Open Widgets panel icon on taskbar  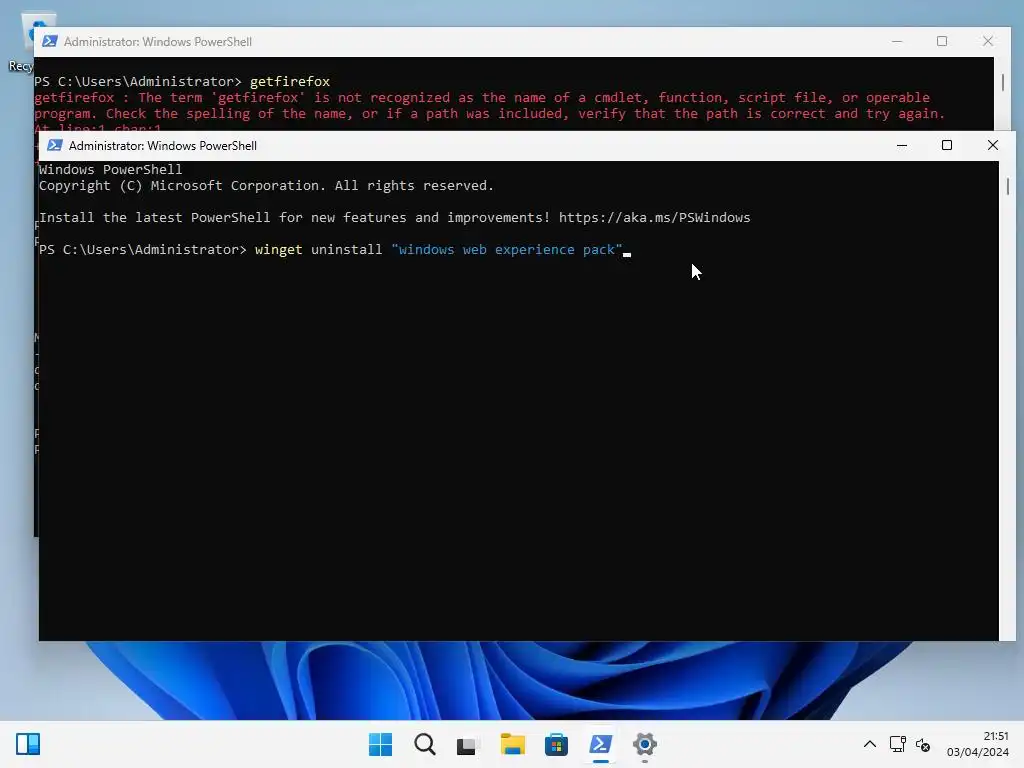pyautogui.click(x=28, y=744)
